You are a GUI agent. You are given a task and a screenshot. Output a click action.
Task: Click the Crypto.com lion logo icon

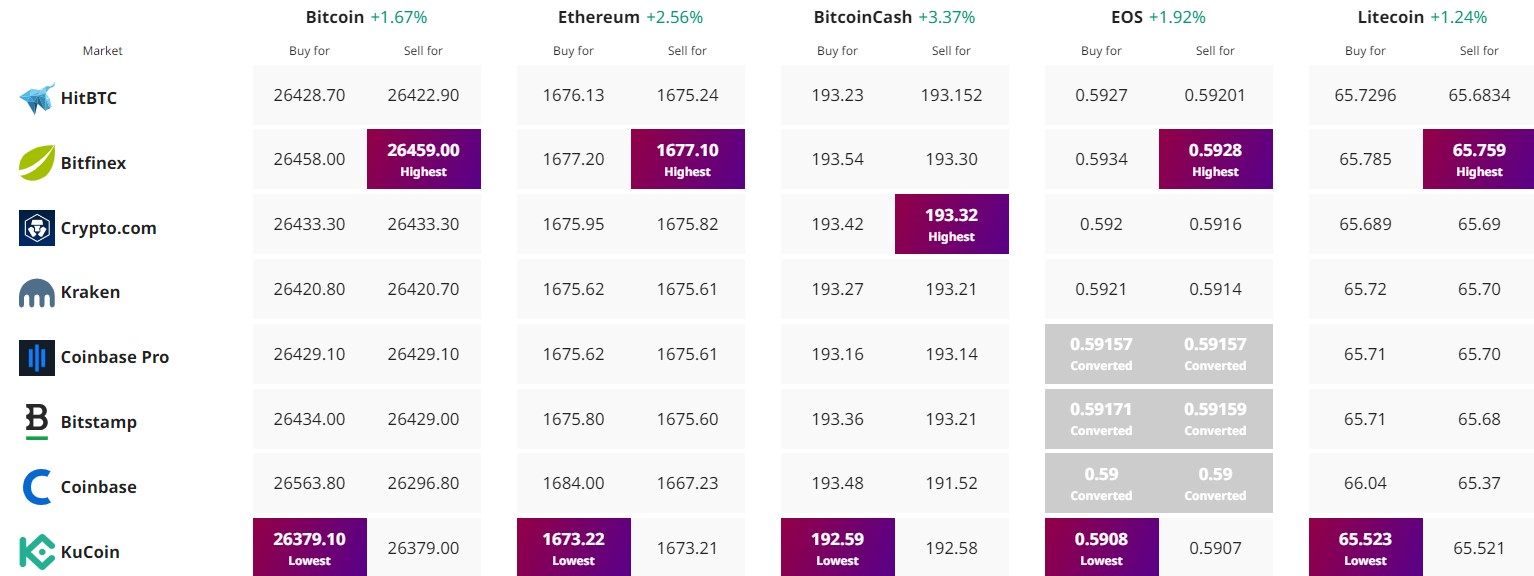37,228
